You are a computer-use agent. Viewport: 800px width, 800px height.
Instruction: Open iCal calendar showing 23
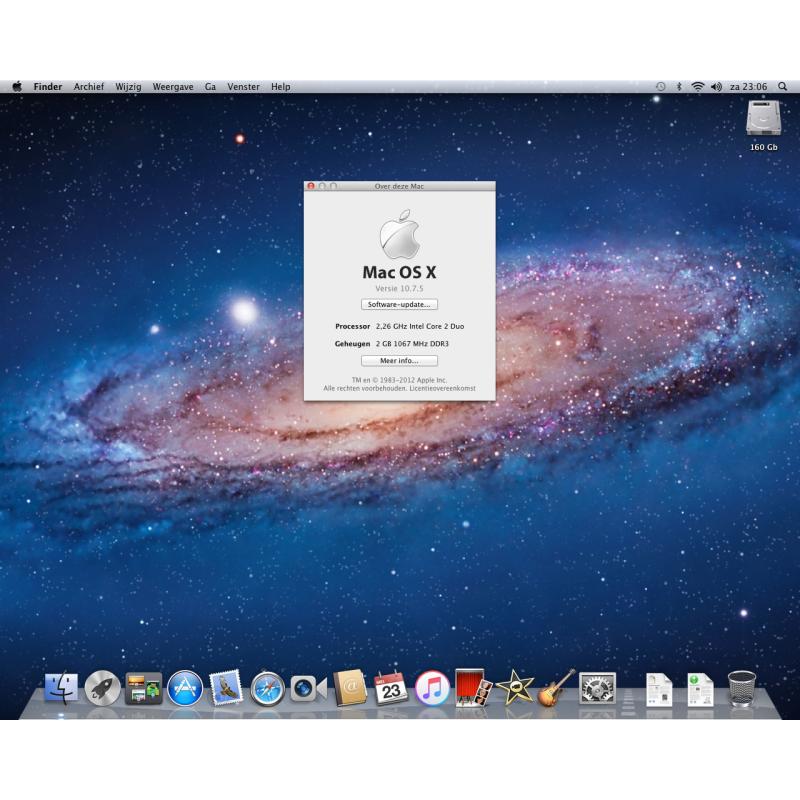click(x=391, y=688)
